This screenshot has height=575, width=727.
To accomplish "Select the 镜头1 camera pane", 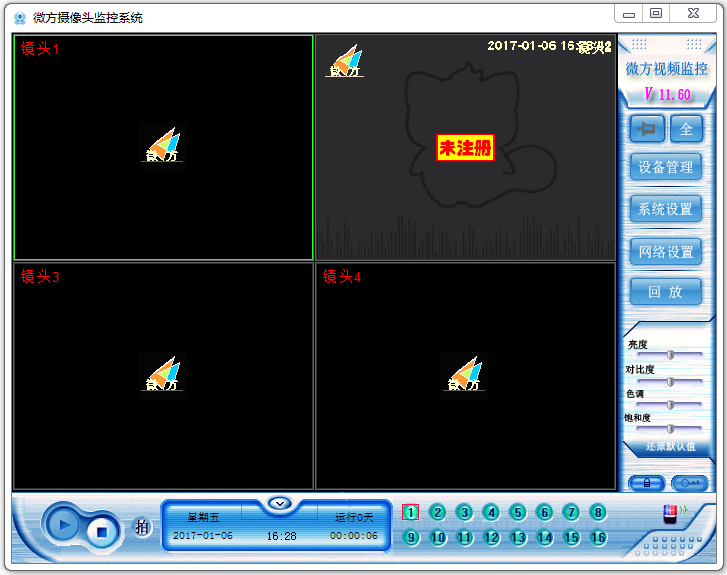I will (x=163, y=147).
